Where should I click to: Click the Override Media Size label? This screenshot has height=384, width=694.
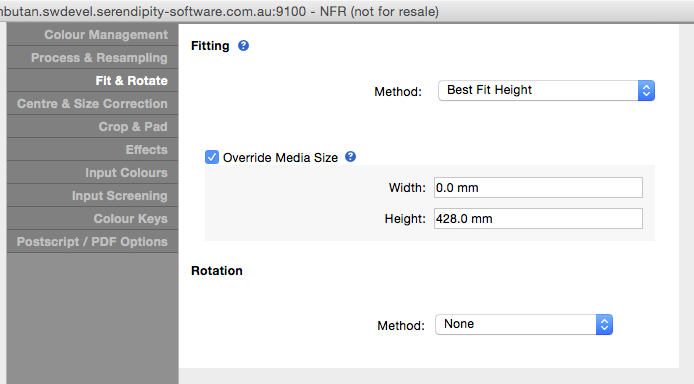[x=280, y=157]
